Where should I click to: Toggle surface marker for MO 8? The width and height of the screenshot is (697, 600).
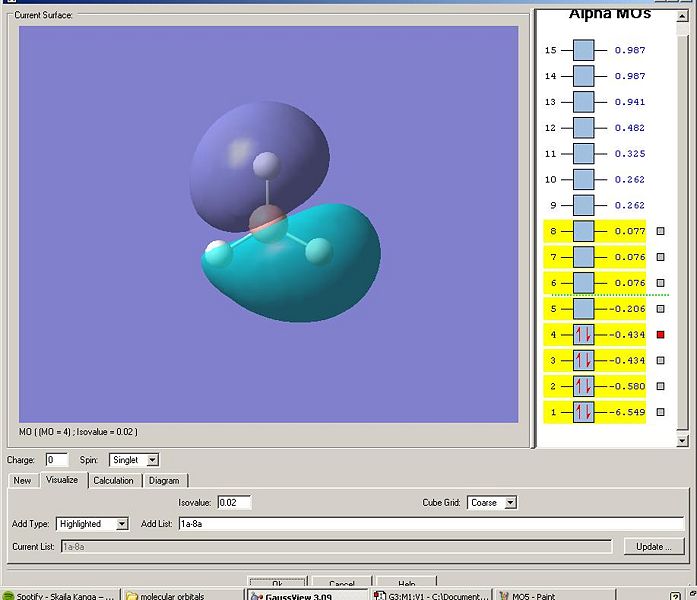661,231
